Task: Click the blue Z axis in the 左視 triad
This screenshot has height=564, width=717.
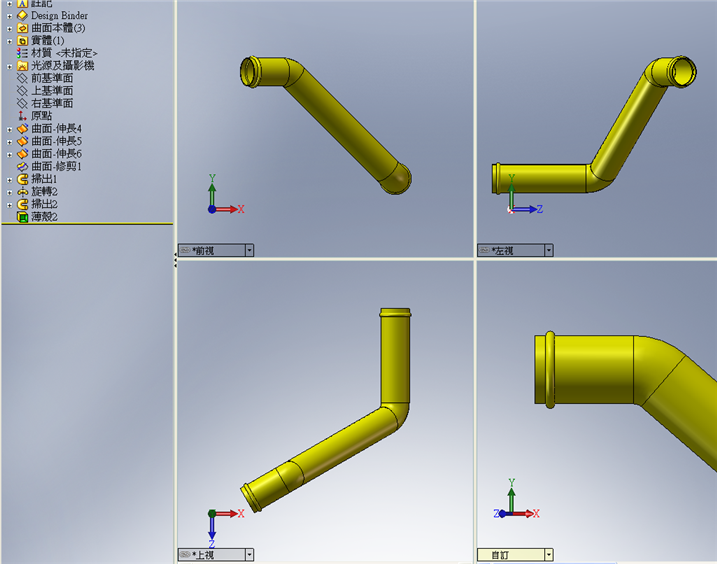Action: click(x=527, y=209)
